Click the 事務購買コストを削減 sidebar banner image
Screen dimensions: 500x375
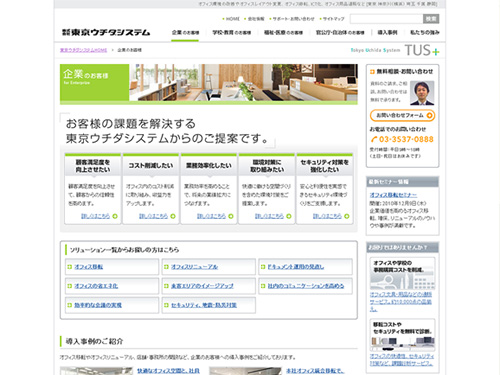click(x=402, y=274)
